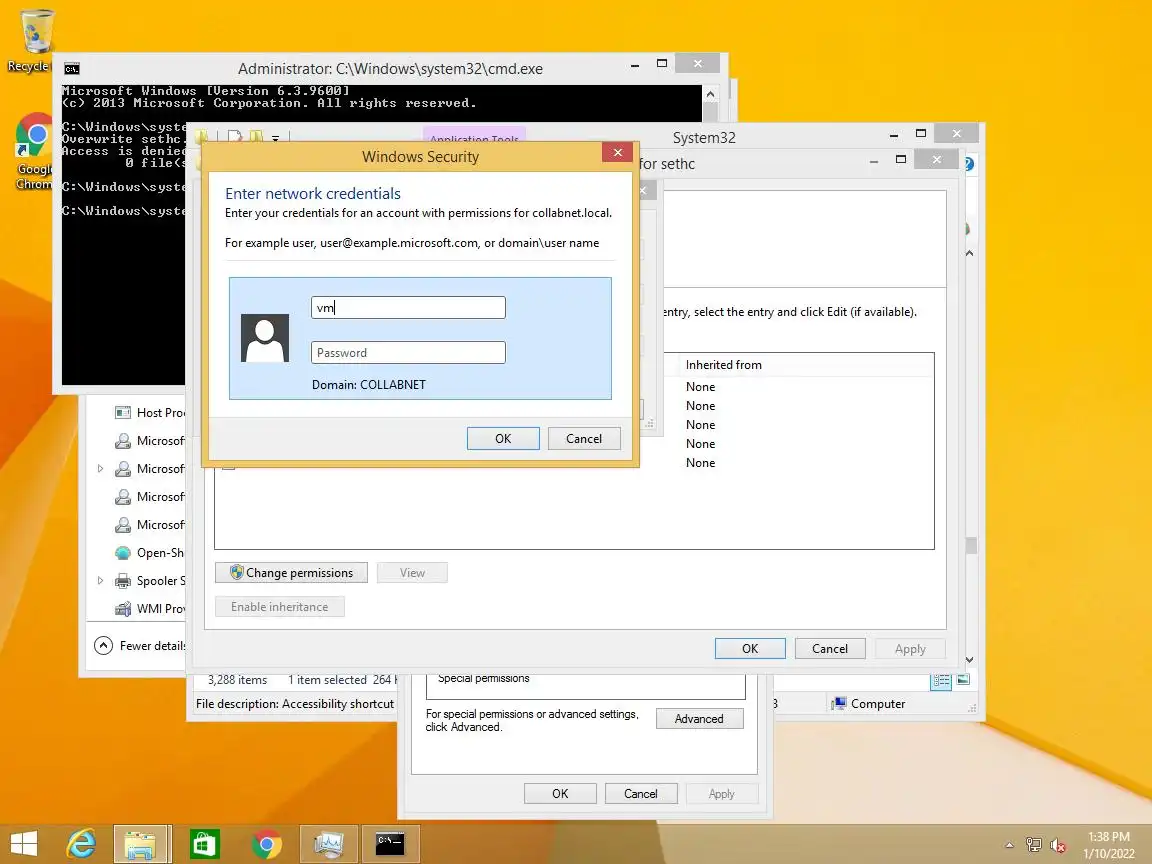This screenshot has width=1152, height=864.
Task: Switch to large icons view in System32 window
Action: click(963, 680)
